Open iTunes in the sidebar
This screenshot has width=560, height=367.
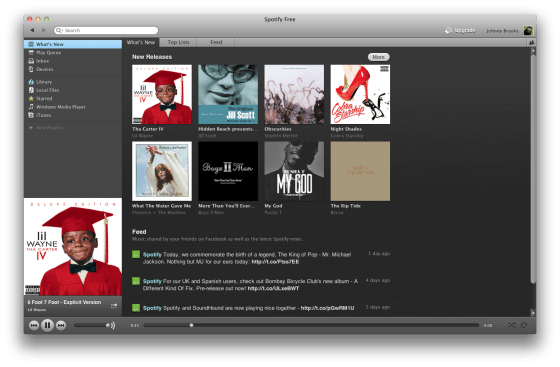pyautogui.click(x=73, y=115)
